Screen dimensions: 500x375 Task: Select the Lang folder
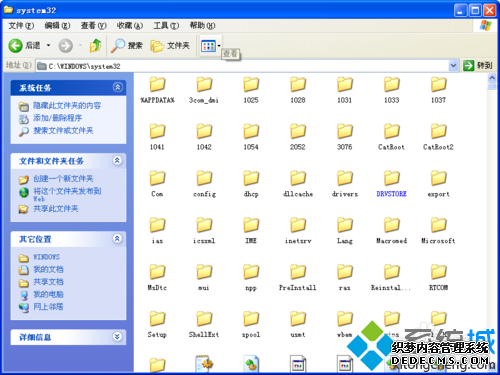pyautogui.click(x=345, y=230)
